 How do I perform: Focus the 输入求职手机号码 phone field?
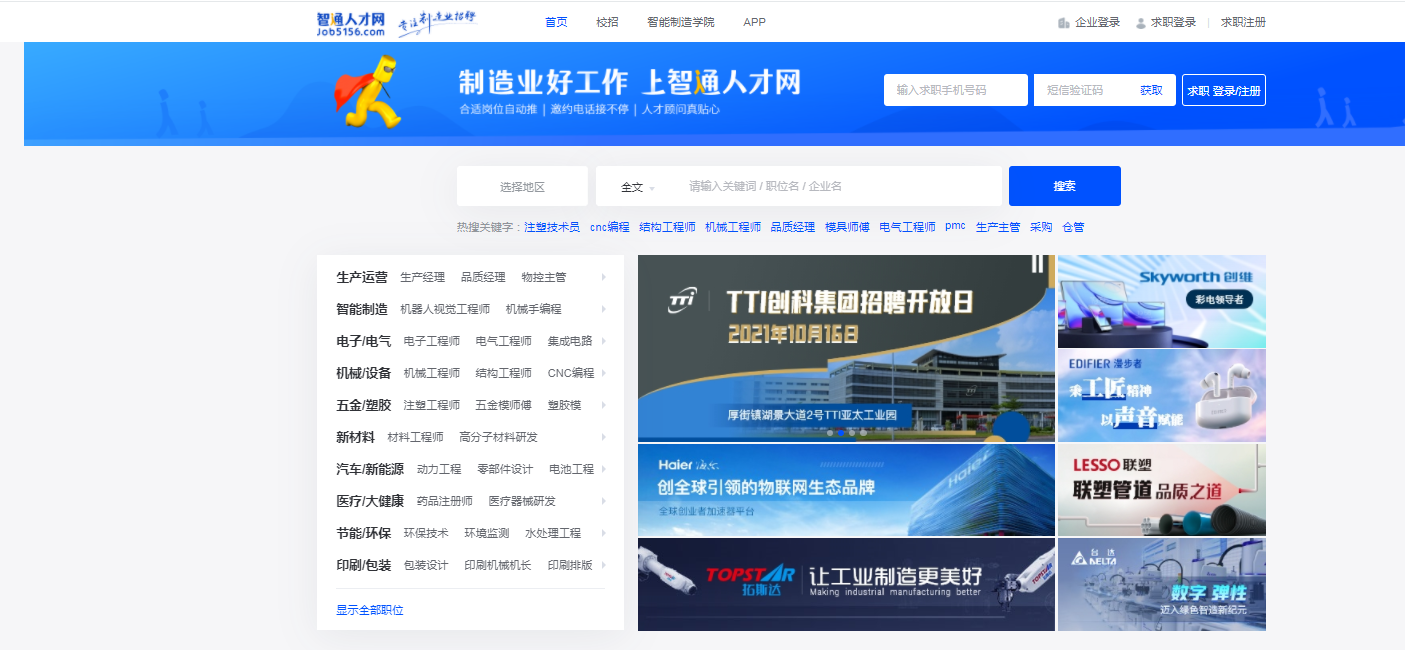coord(956,90)
